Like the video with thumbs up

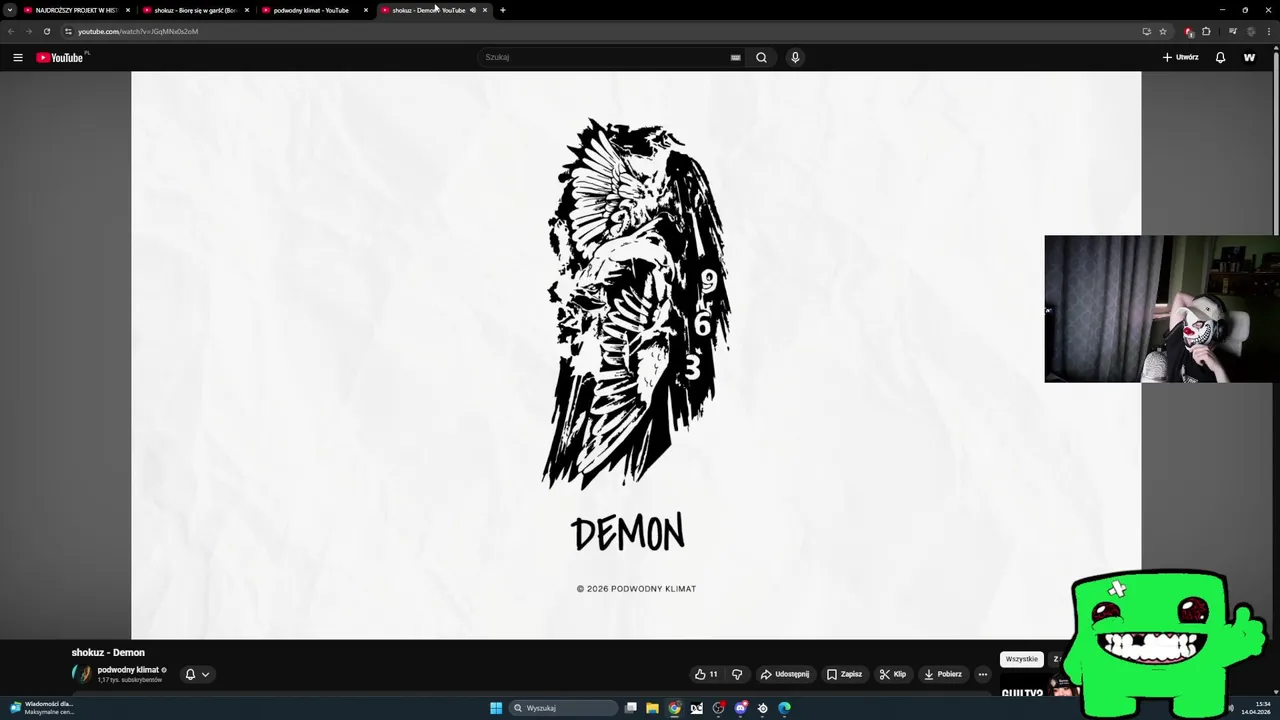click(706, 674)
